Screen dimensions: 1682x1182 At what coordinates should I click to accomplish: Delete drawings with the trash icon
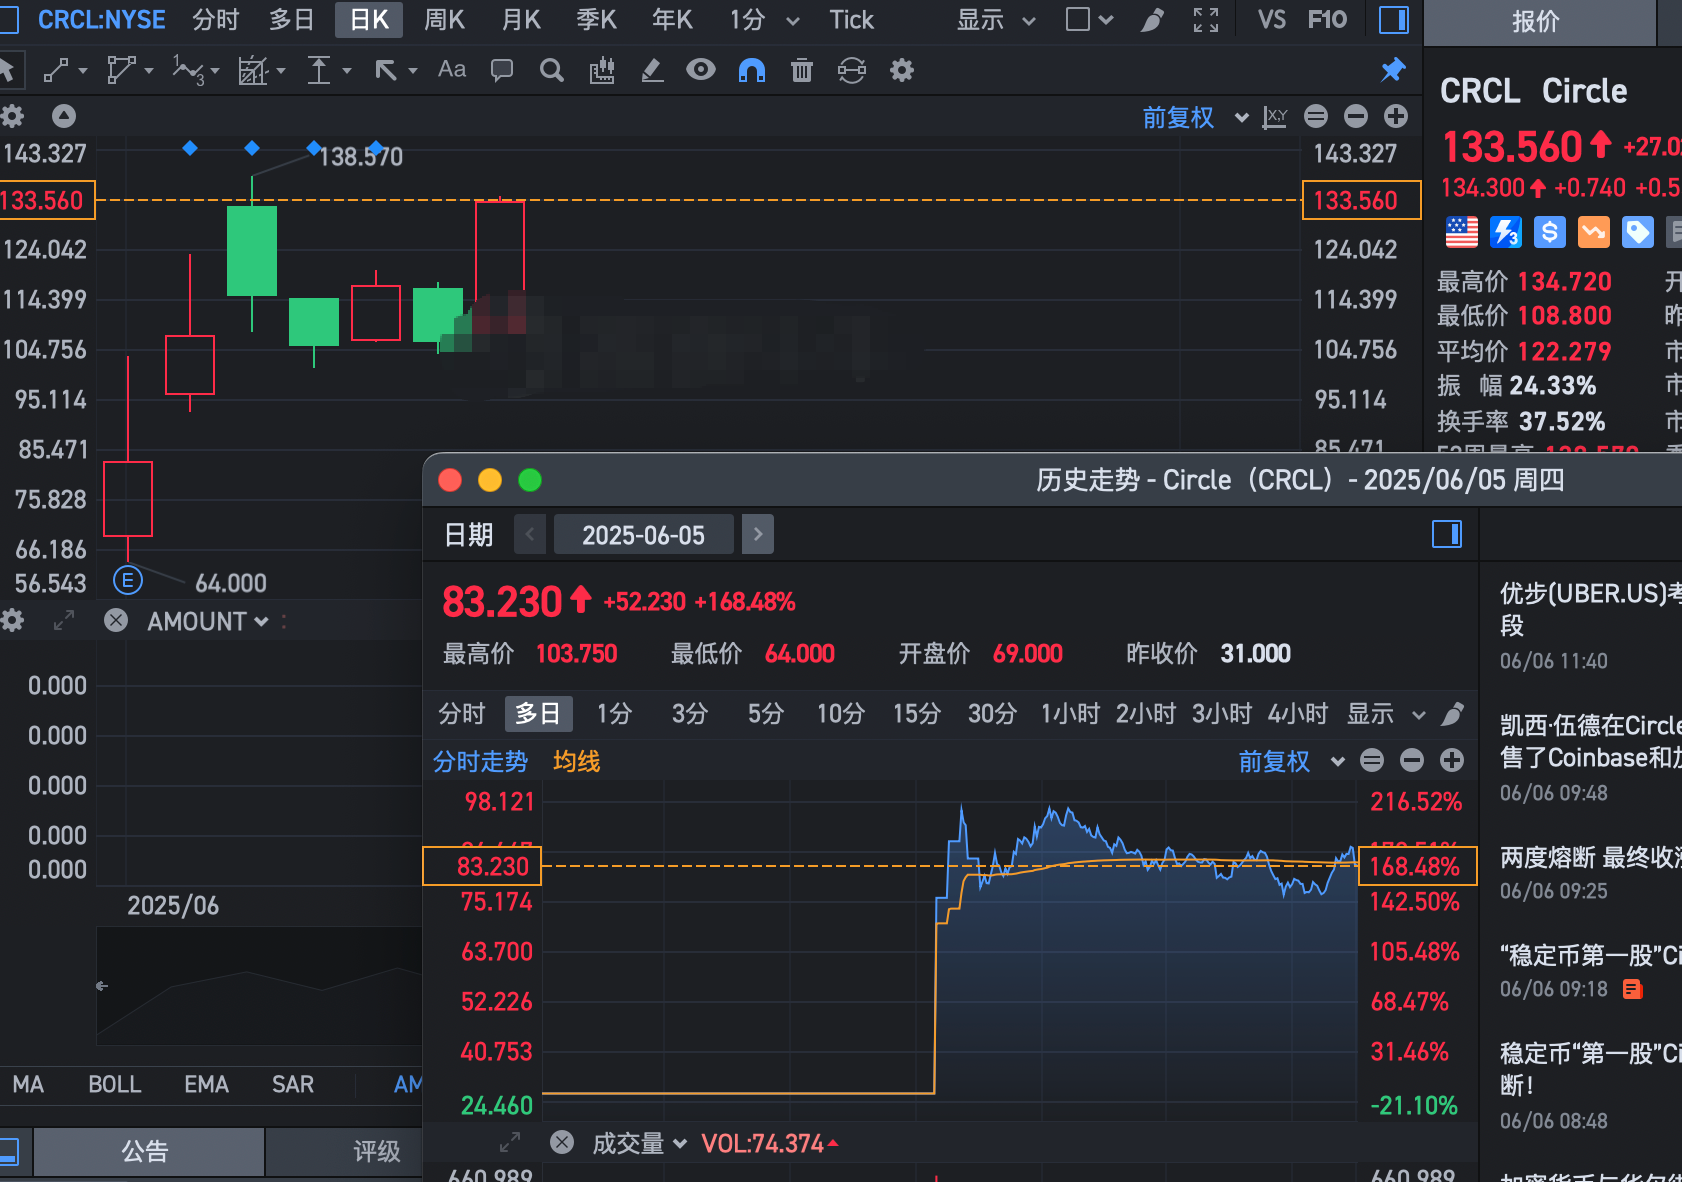pyautogui.click(x=802, y=70)
